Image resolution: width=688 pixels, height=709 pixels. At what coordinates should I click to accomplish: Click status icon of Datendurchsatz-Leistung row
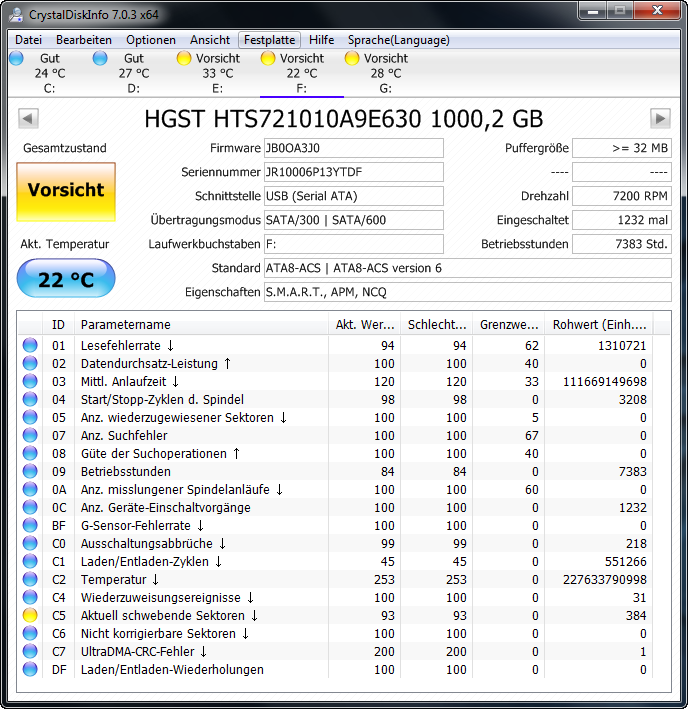coord(30,363)
